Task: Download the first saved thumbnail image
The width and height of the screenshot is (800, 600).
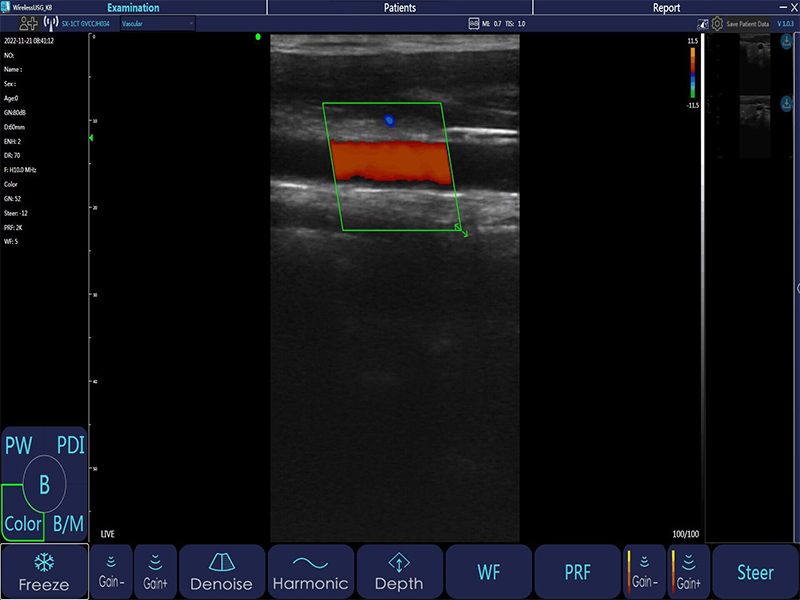Action: tap(785, 42)
